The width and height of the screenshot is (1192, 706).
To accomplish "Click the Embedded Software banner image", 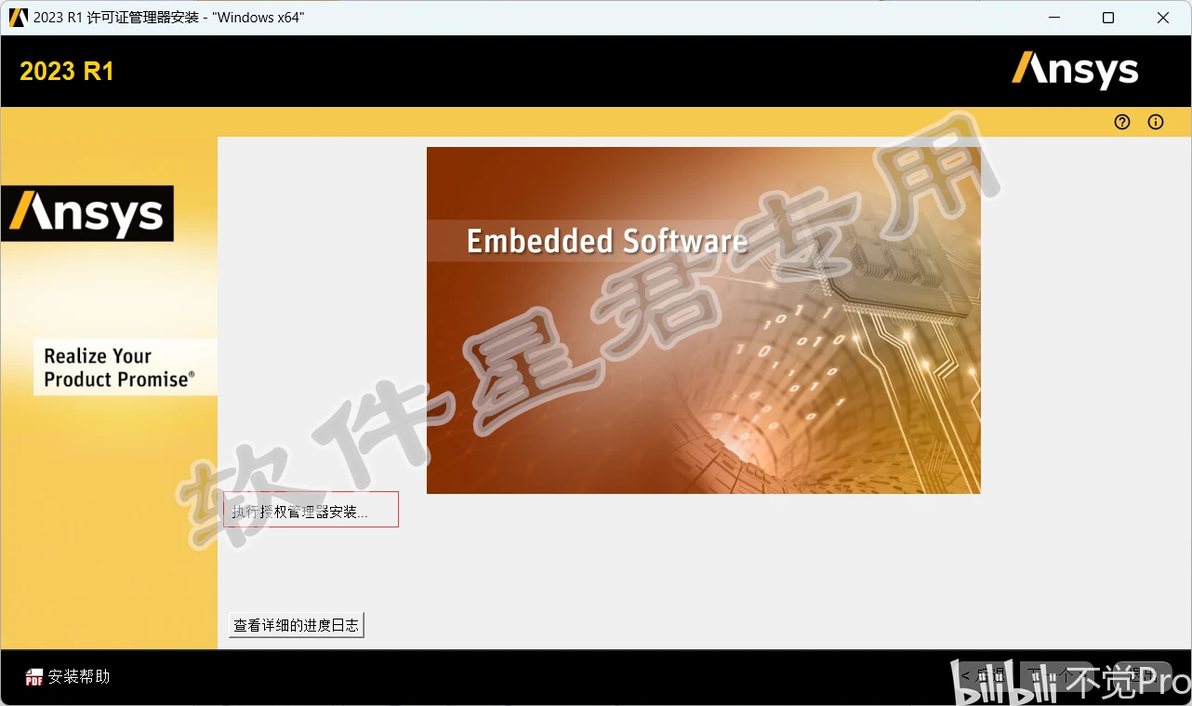I will 703,320.
